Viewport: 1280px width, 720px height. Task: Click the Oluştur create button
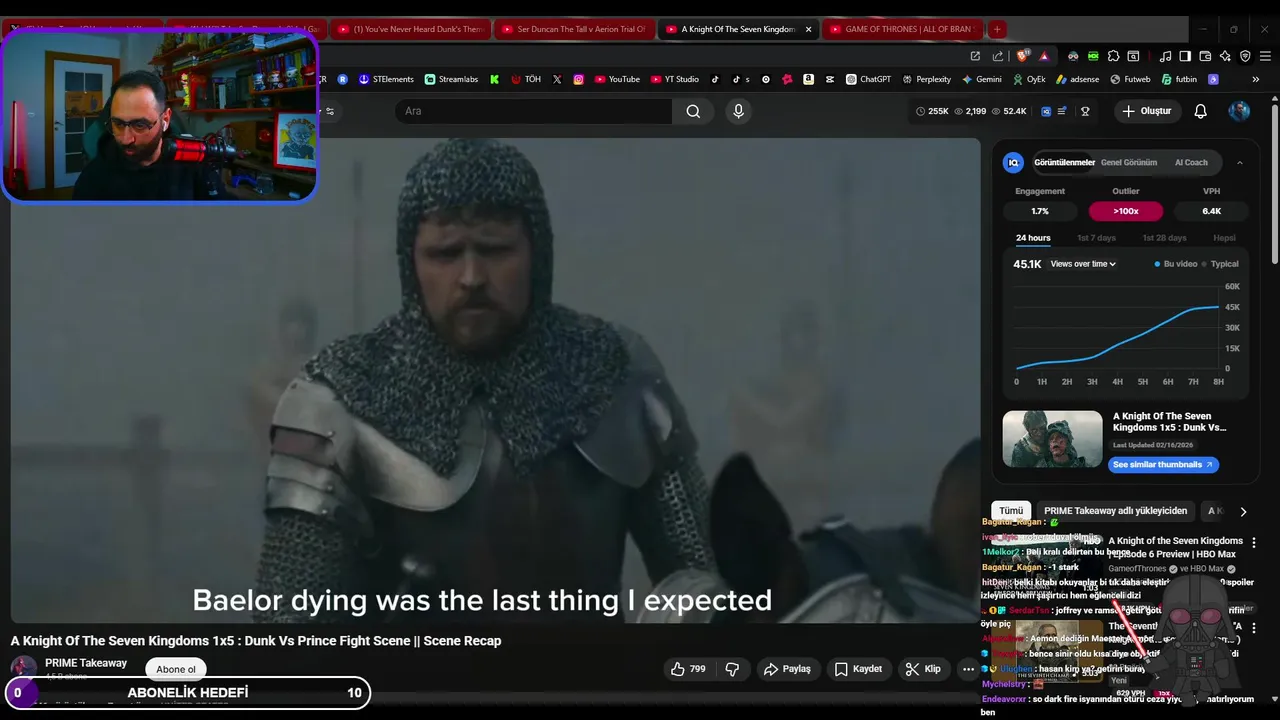point(1146,111)
